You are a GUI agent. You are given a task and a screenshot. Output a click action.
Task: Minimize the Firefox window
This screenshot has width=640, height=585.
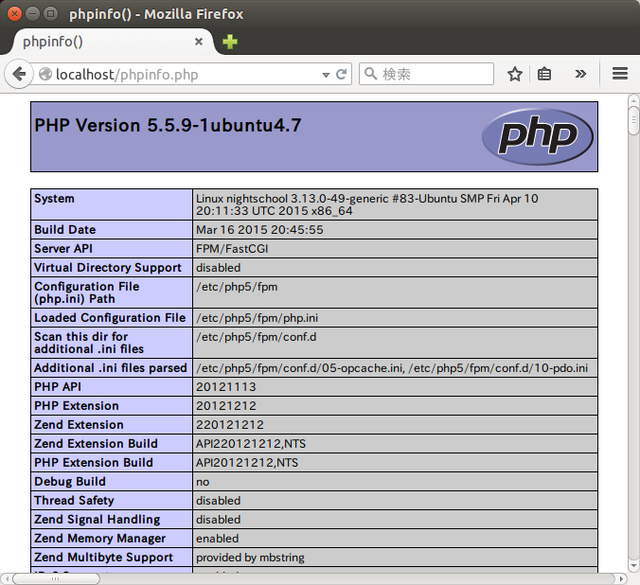click(x=33, y=14)
